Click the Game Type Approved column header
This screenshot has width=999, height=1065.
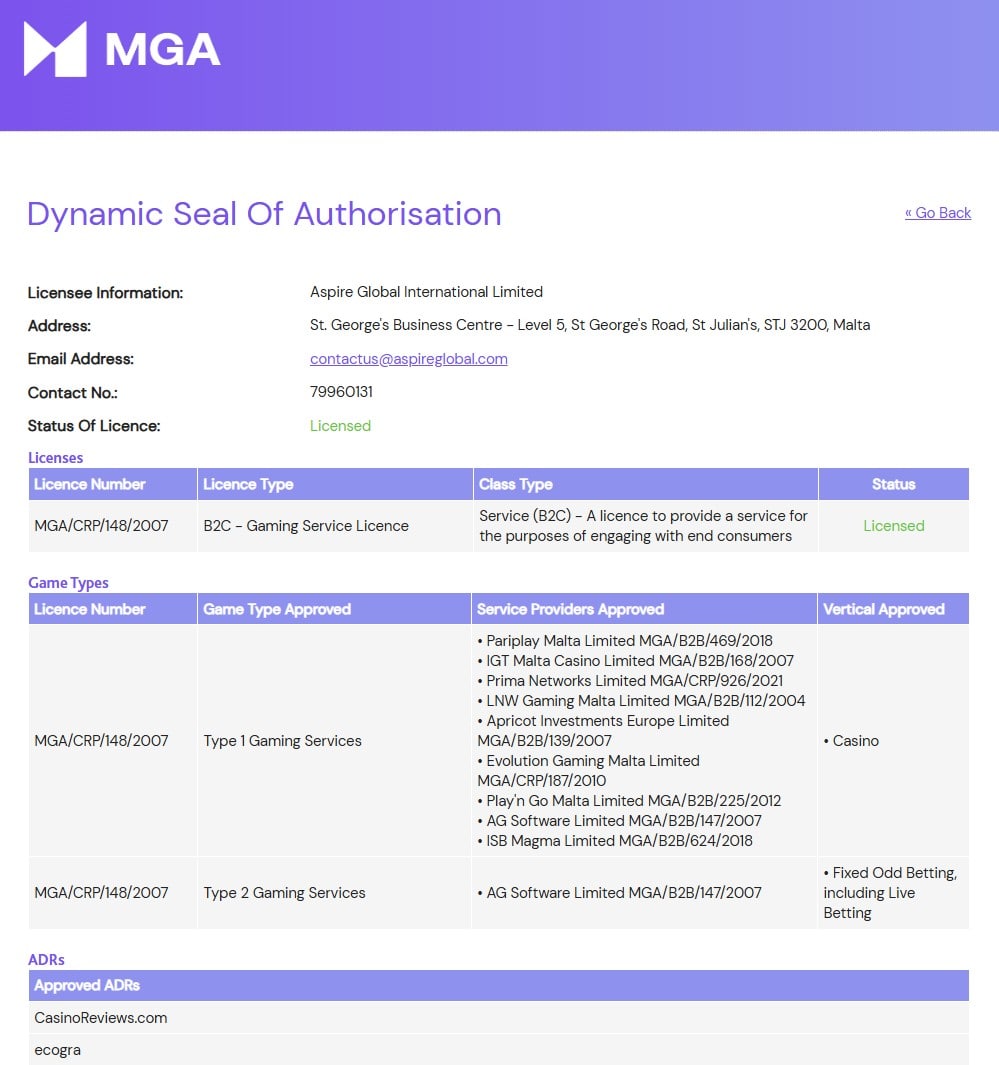(x=277, y=609)
